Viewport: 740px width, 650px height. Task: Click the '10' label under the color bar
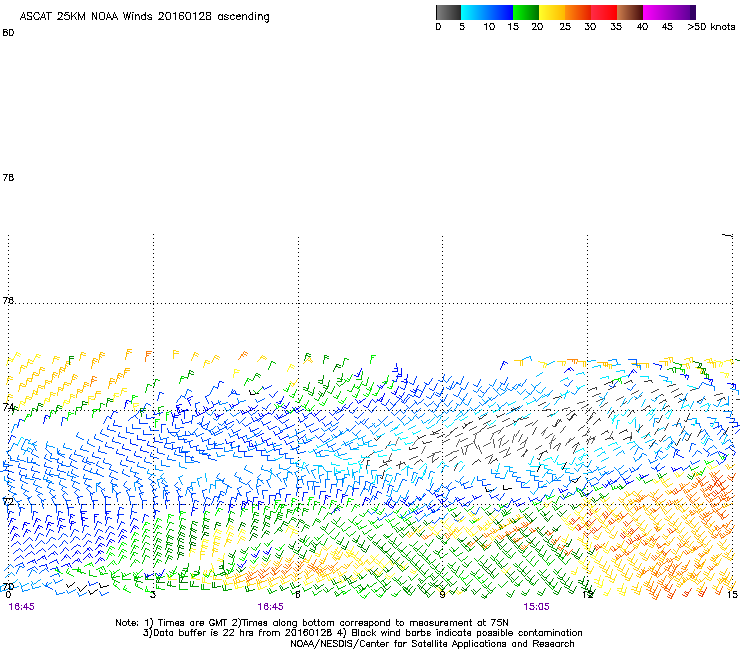click(x=489, y=27)
